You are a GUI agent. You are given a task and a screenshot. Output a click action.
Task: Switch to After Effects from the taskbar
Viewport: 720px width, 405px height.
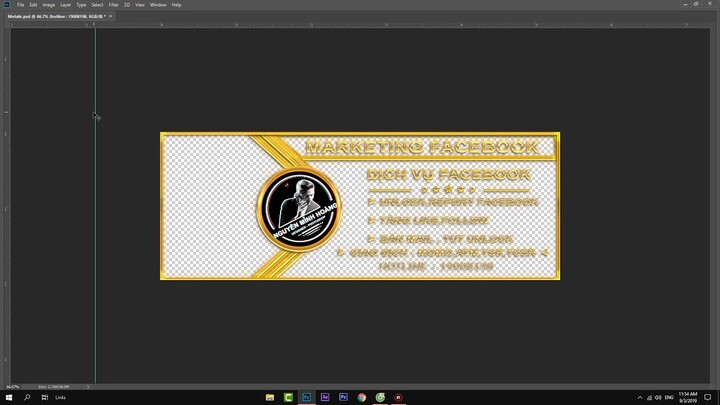[x=325, y=397]
